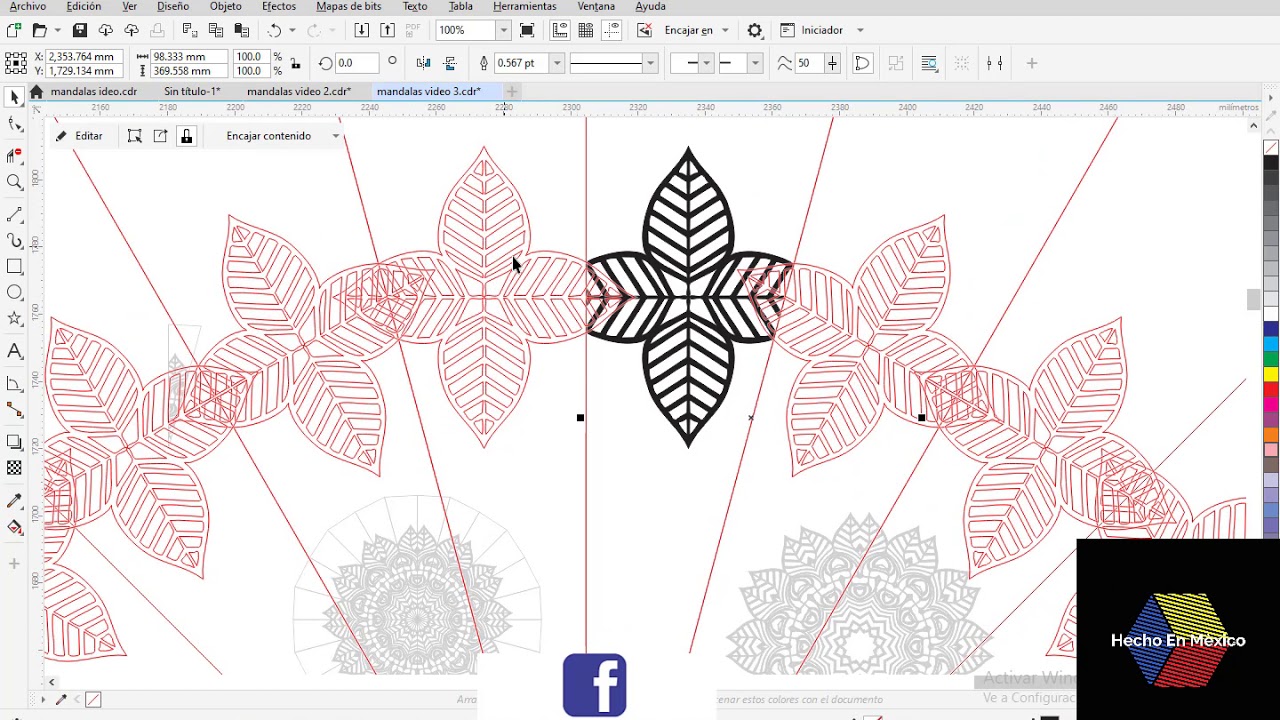Viewport: 1280px width, 720px height.
Task: Switch to Sin título-1 tab
Action: coord(192,91)
